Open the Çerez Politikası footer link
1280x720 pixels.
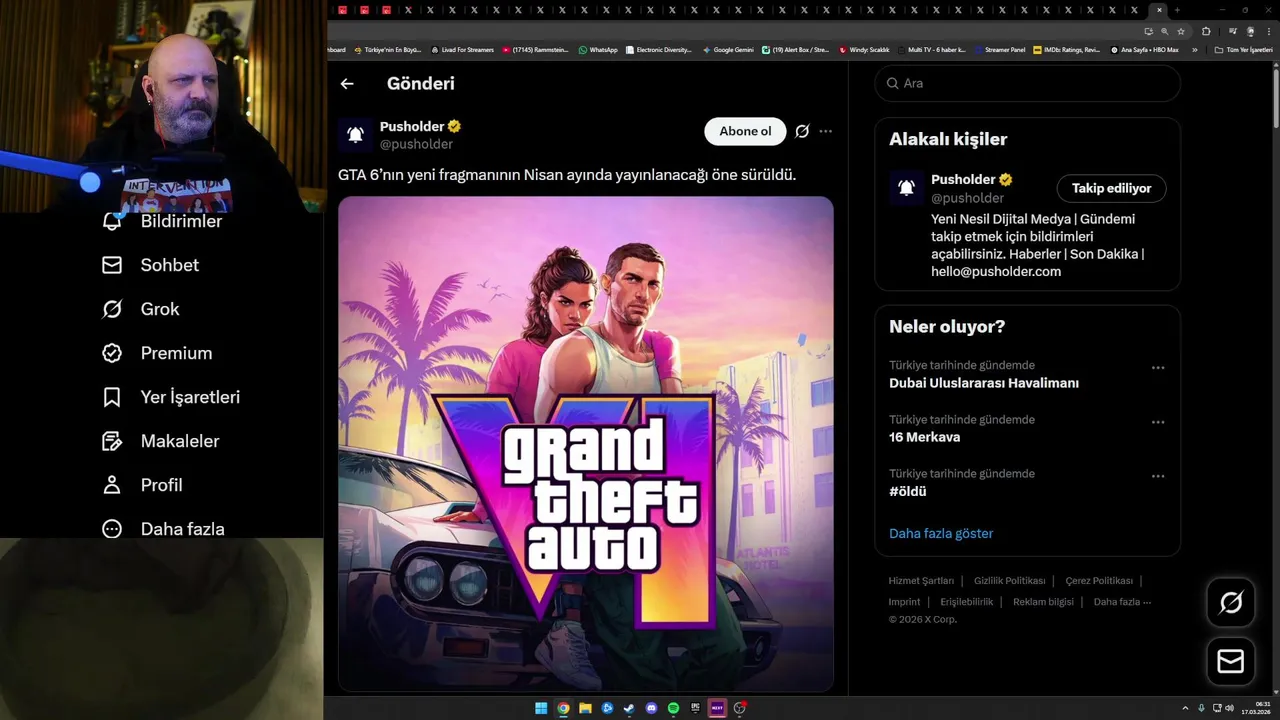click(x=1099, y=580)
